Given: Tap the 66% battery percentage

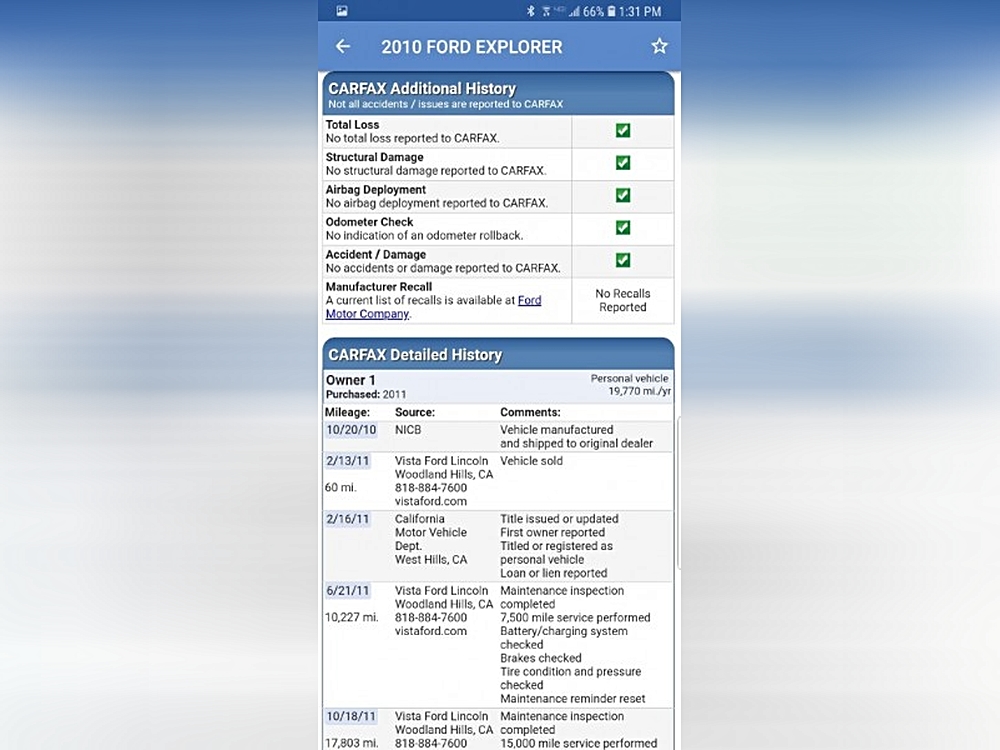Looking at the screenshot, I should click(593, 11).
